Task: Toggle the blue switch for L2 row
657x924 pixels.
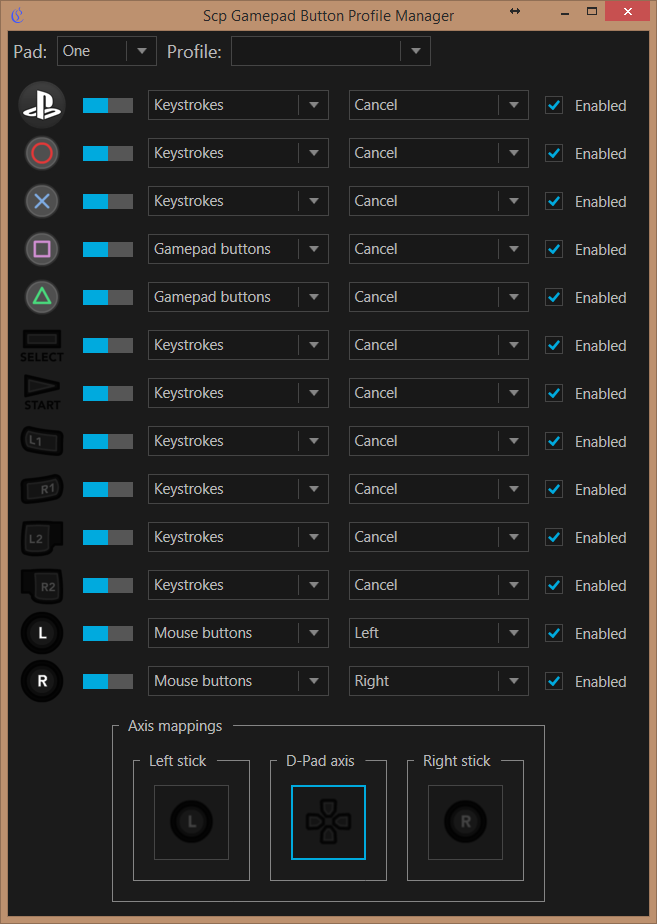Action: click(108, 537)
